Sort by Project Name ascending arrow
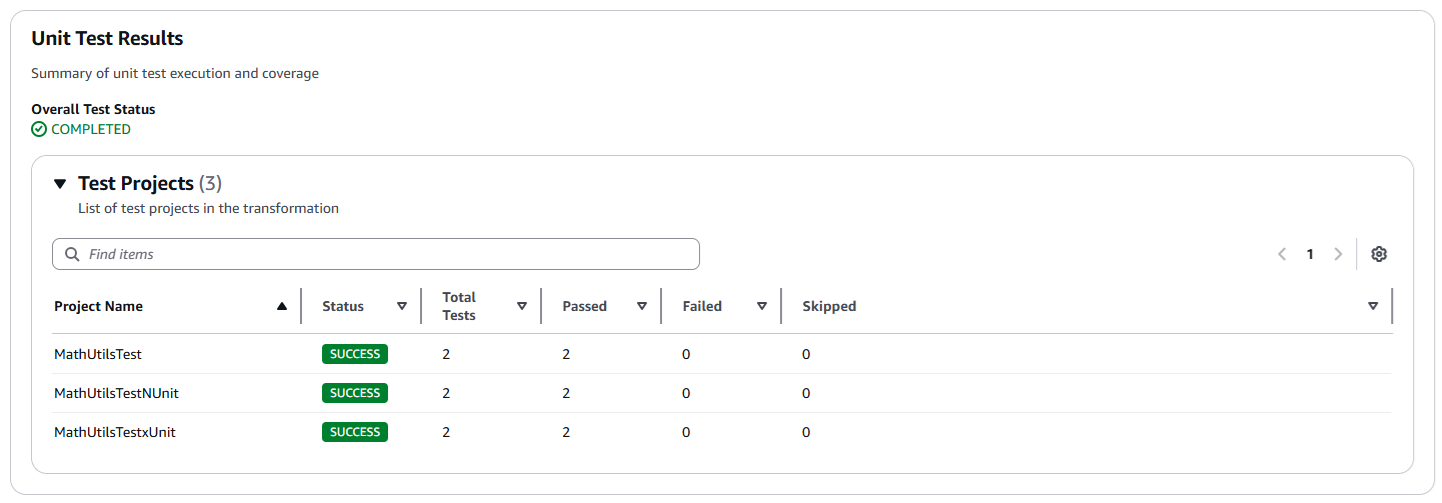Image resolution: width=1442 pixels, height=503 pixels. (282, 307)
